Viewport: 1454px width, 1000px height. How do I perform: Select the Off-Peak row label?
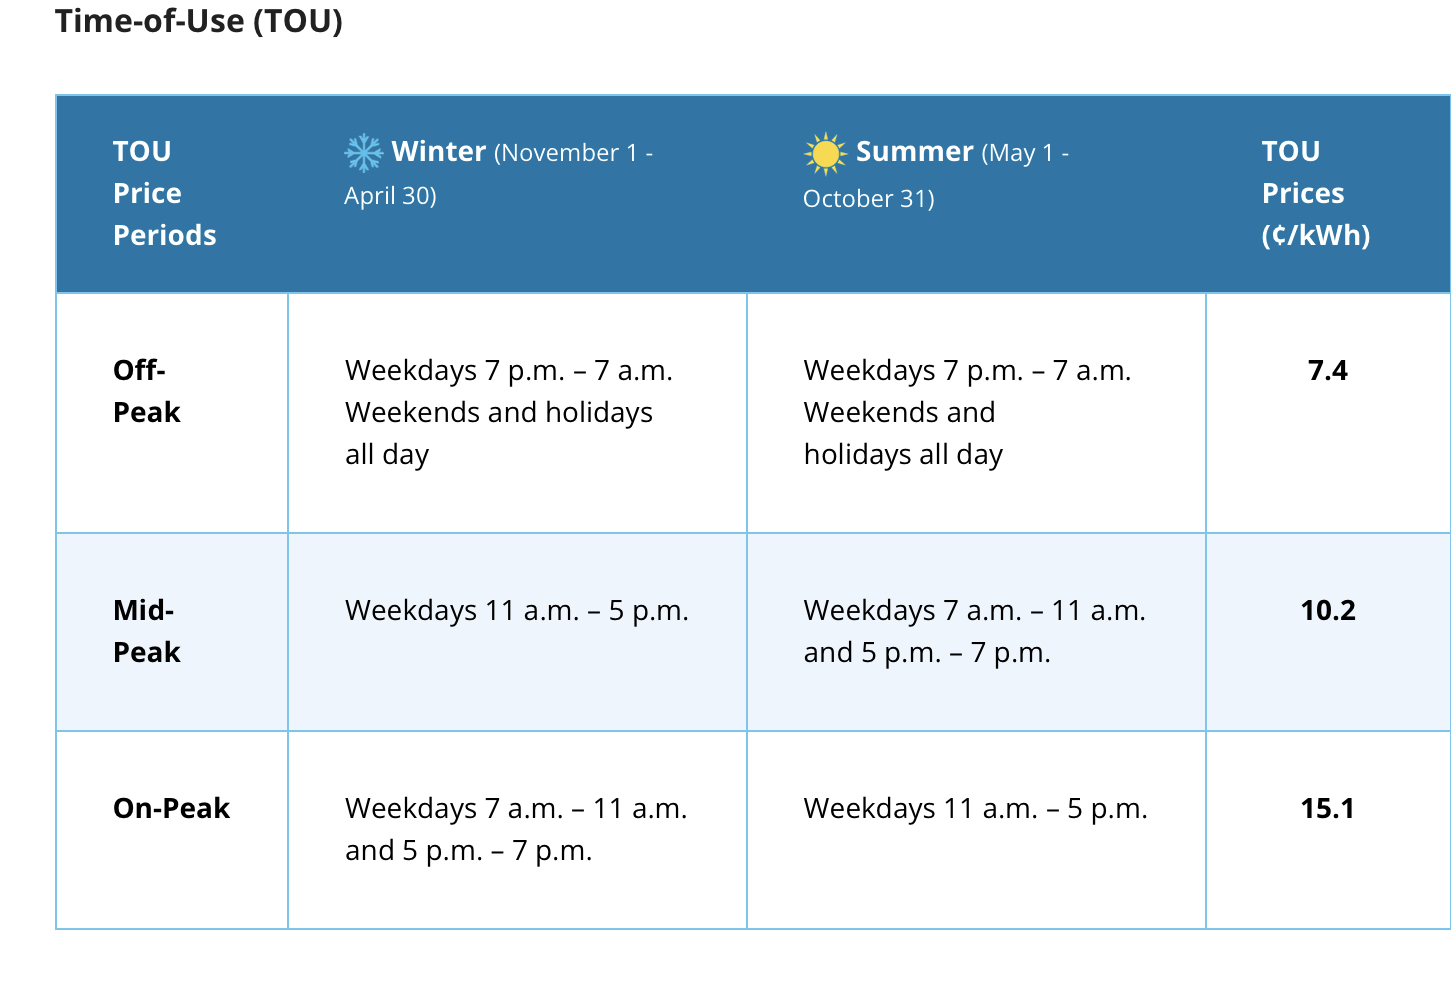tap(147, 391)
